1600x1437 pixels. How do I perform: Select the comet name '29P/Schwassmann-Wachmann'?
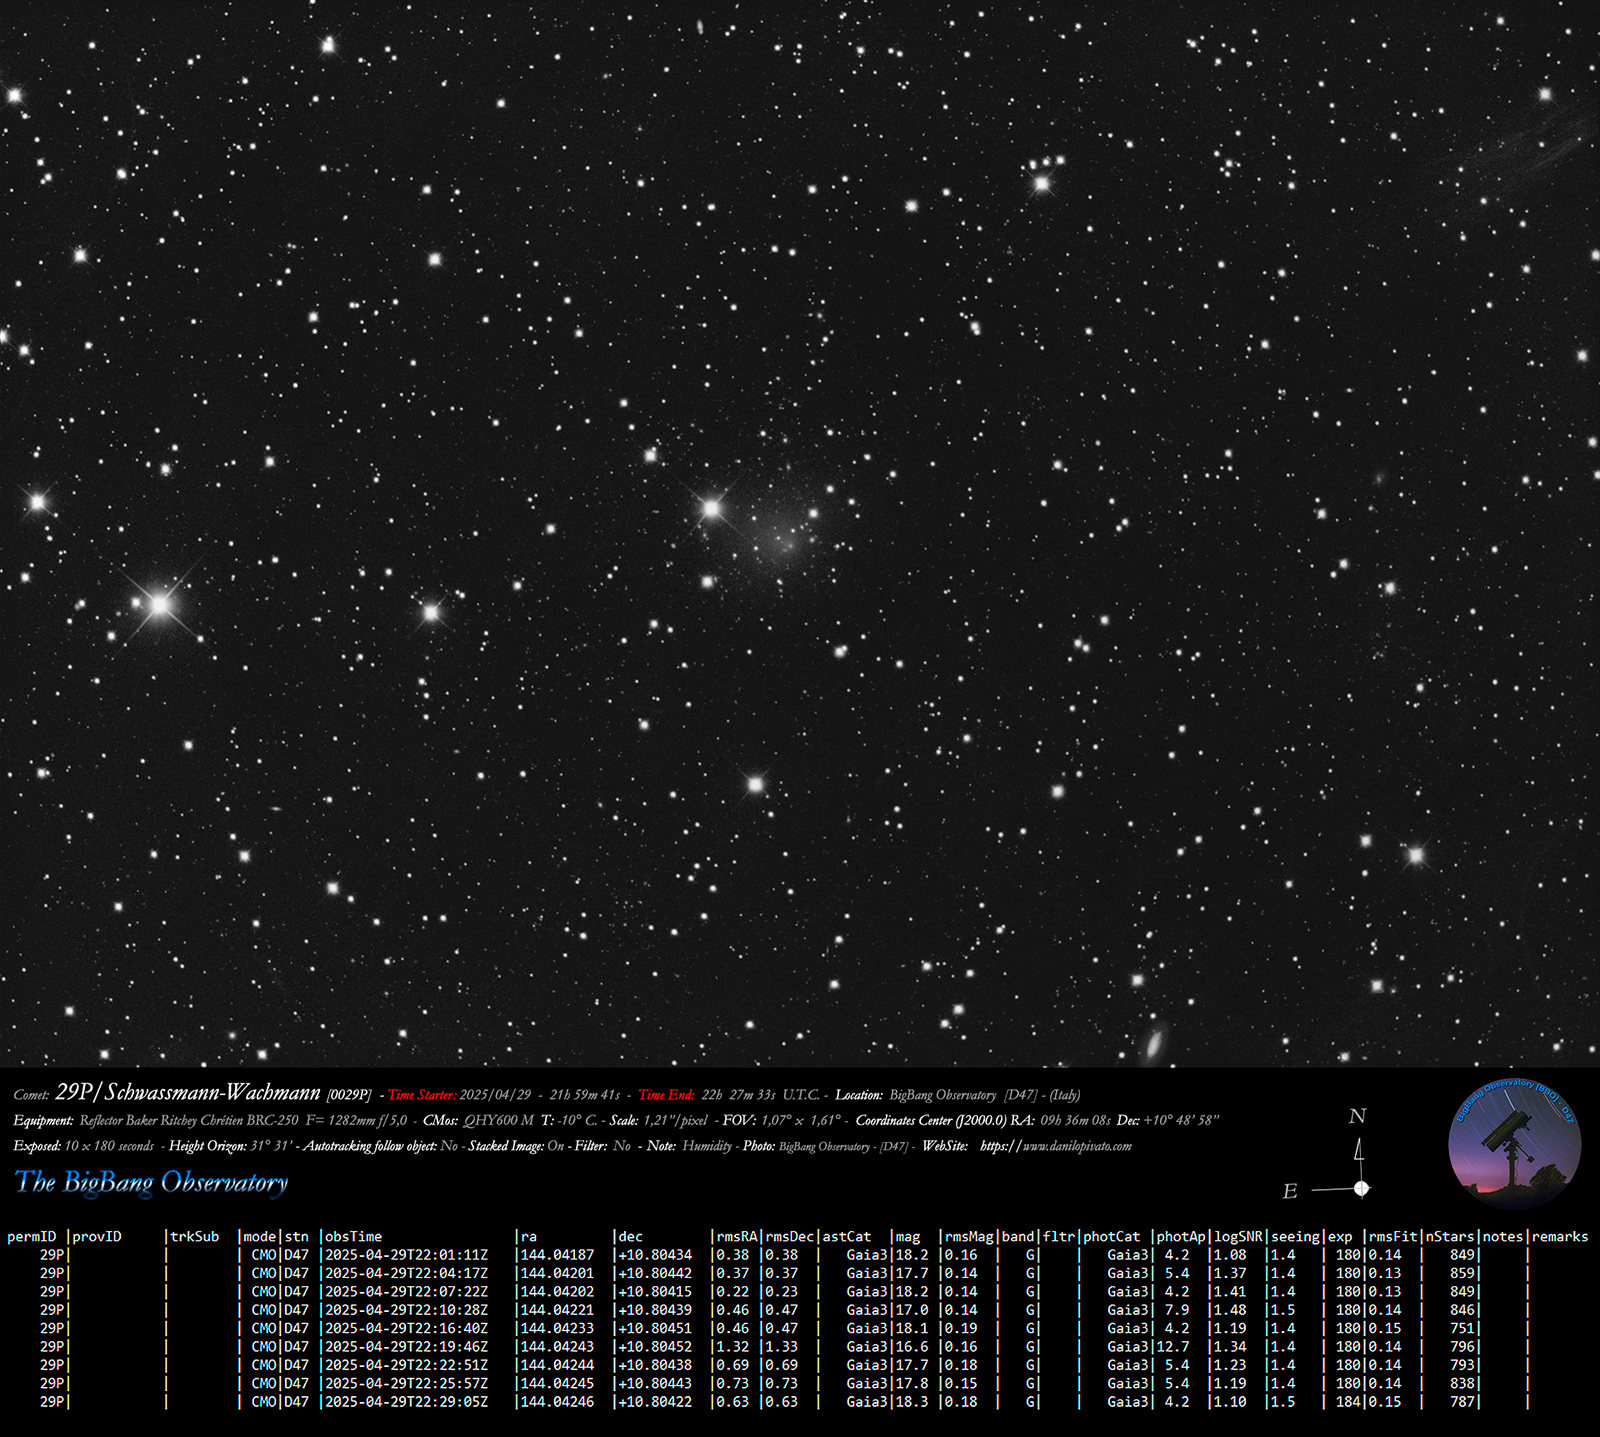click(x=187, y=1093)
